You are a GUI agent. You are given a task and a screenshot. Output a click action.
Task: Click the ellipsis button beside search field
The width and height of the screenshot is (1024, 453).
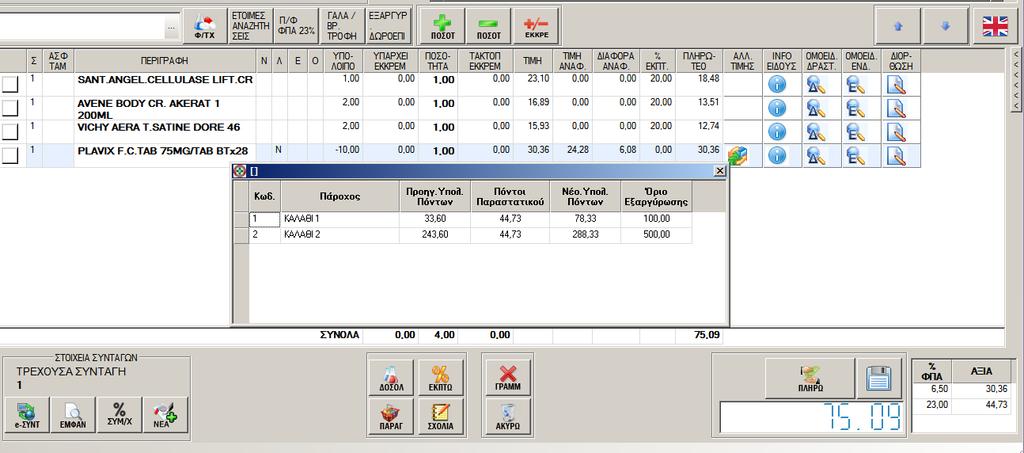(x=170, y=27)
